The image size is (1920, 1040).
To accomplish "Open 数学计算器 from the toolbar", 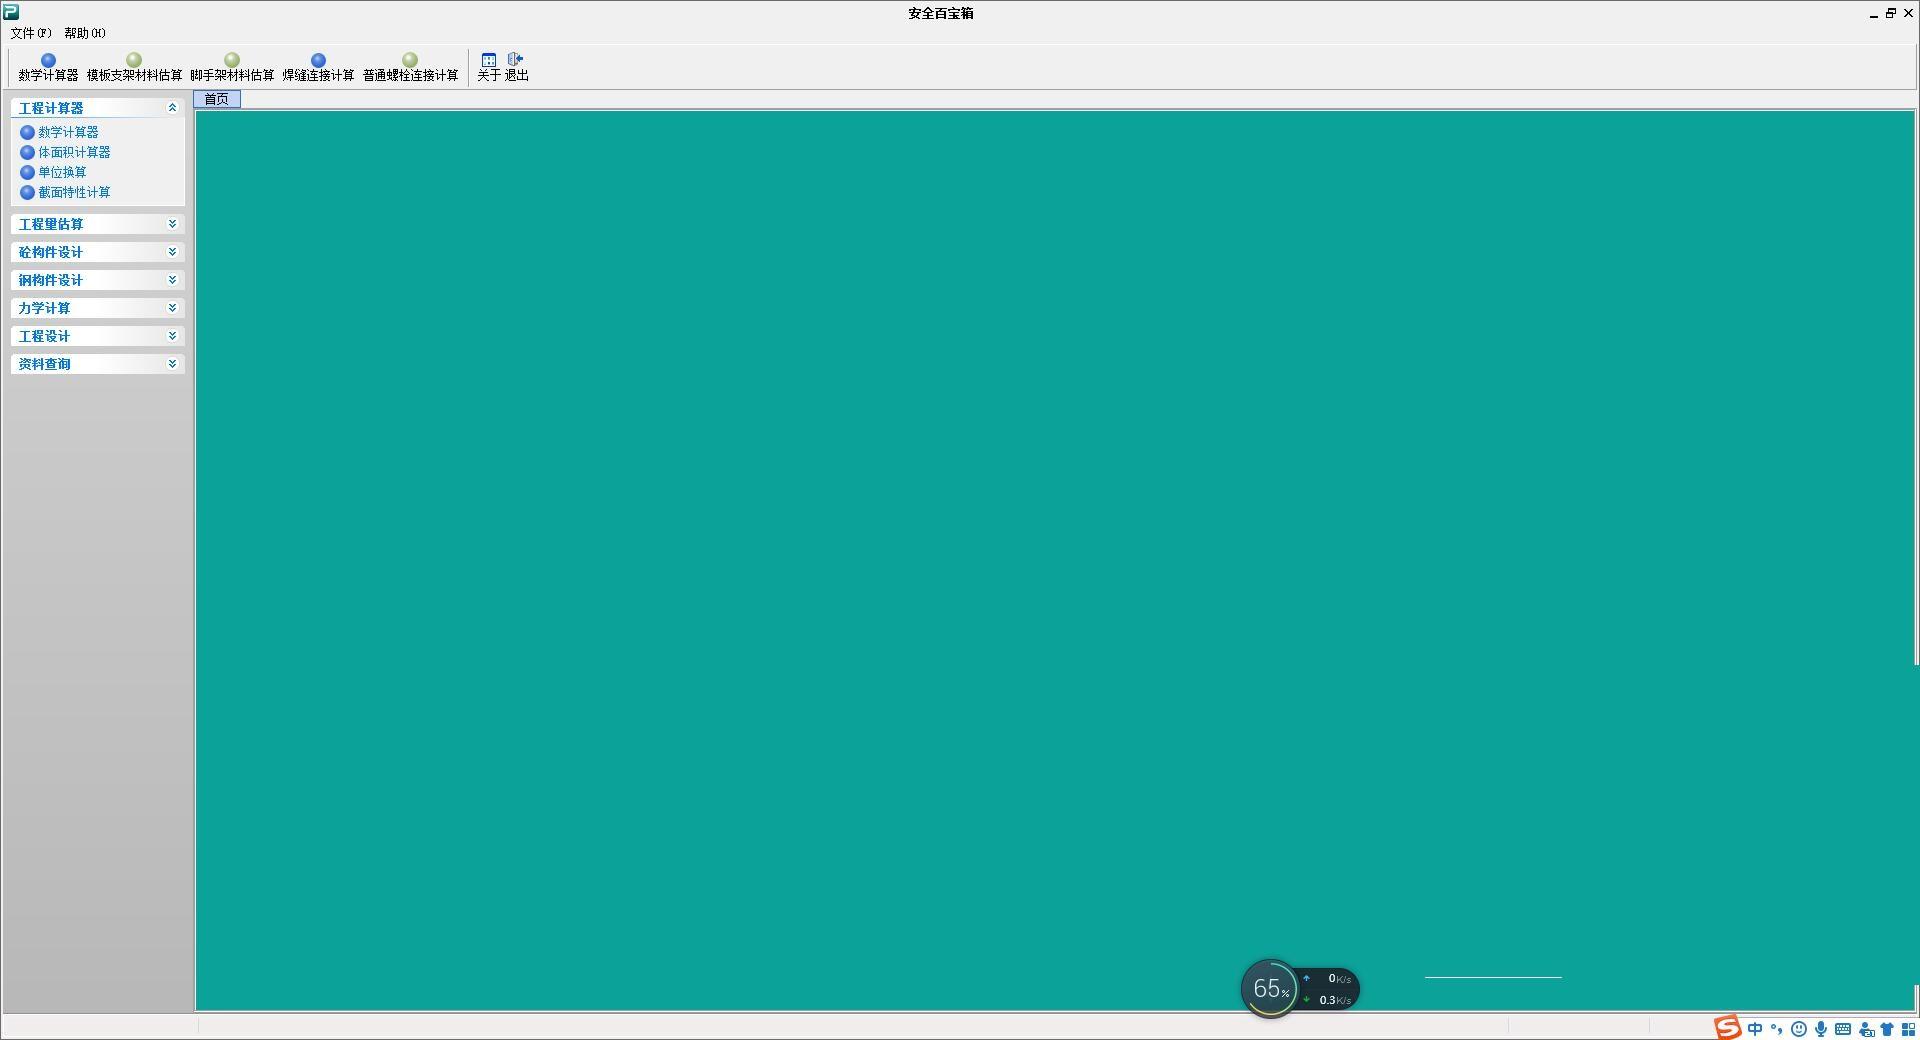I will [48, 67].
